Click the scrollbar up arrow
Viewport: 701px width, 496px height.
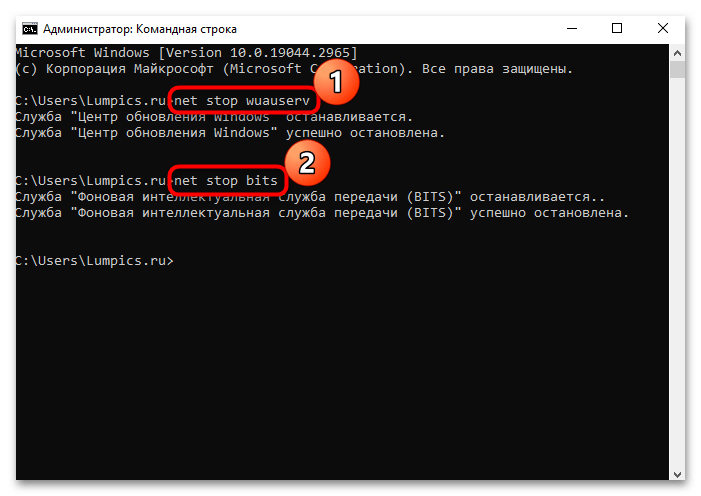(677, 53)
